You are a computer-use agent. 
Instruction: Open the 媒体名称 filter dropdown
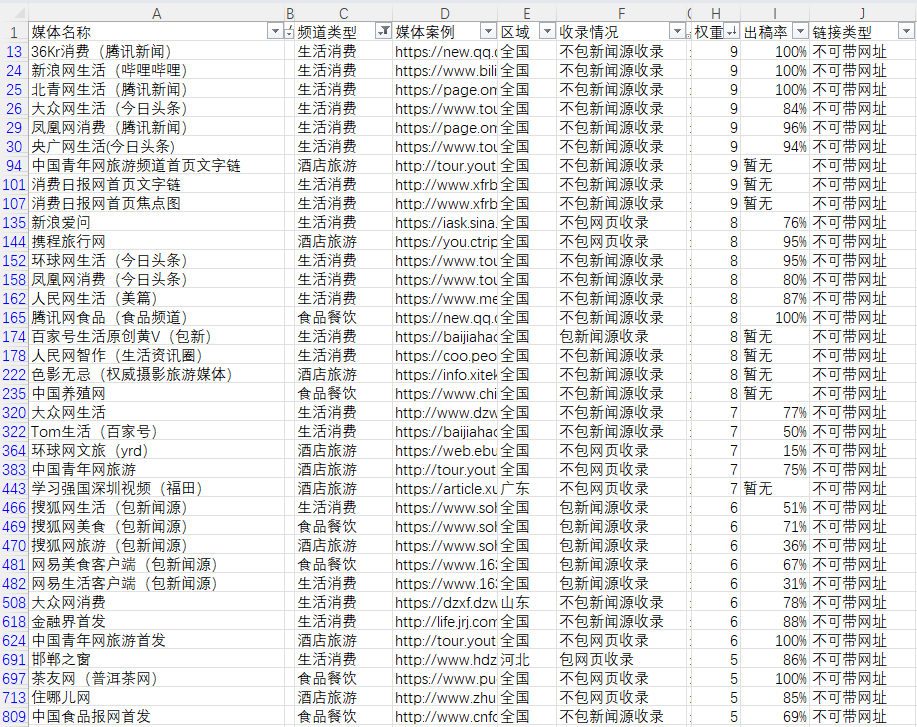(x=275, y=32)
